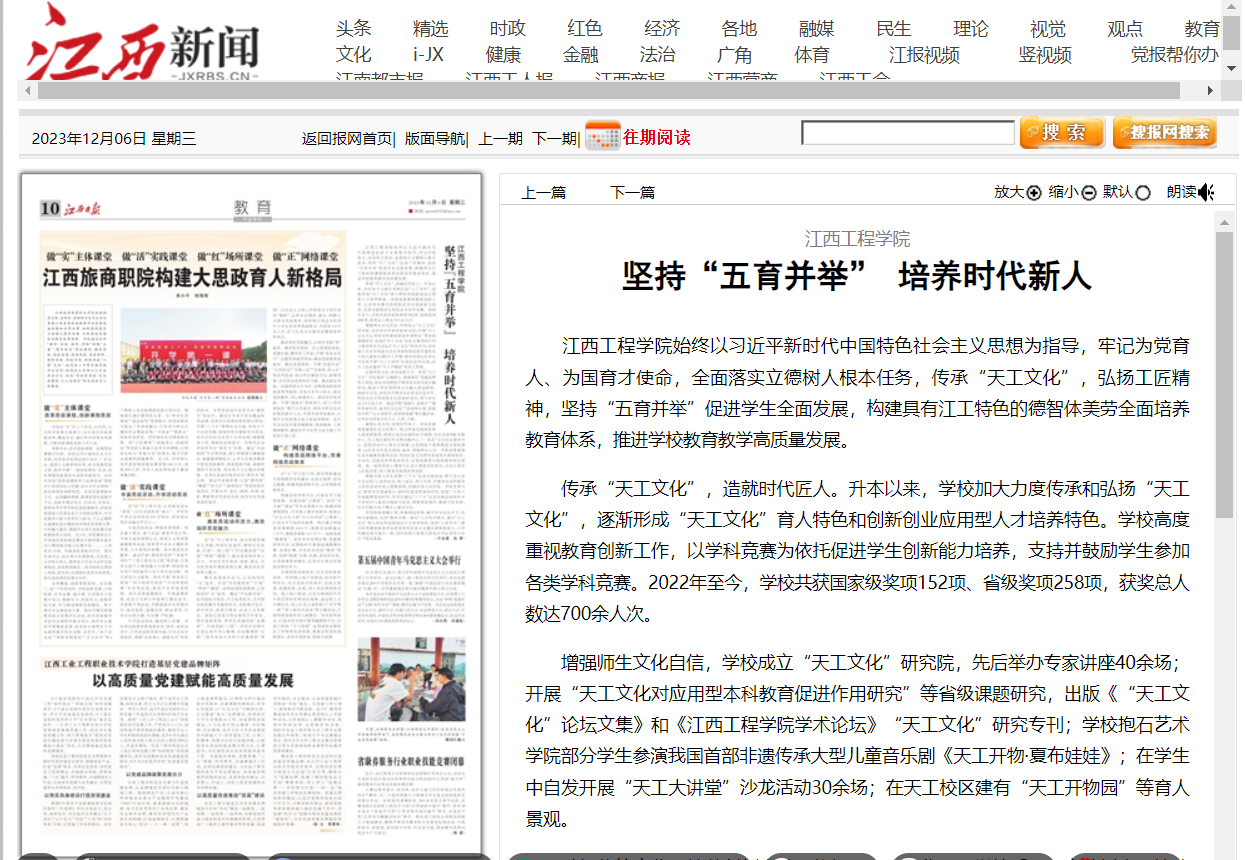Go to 下一篇 next article
Viewport: 1245px width, 860px height.
pyautogui.click(x=632, y=193)
